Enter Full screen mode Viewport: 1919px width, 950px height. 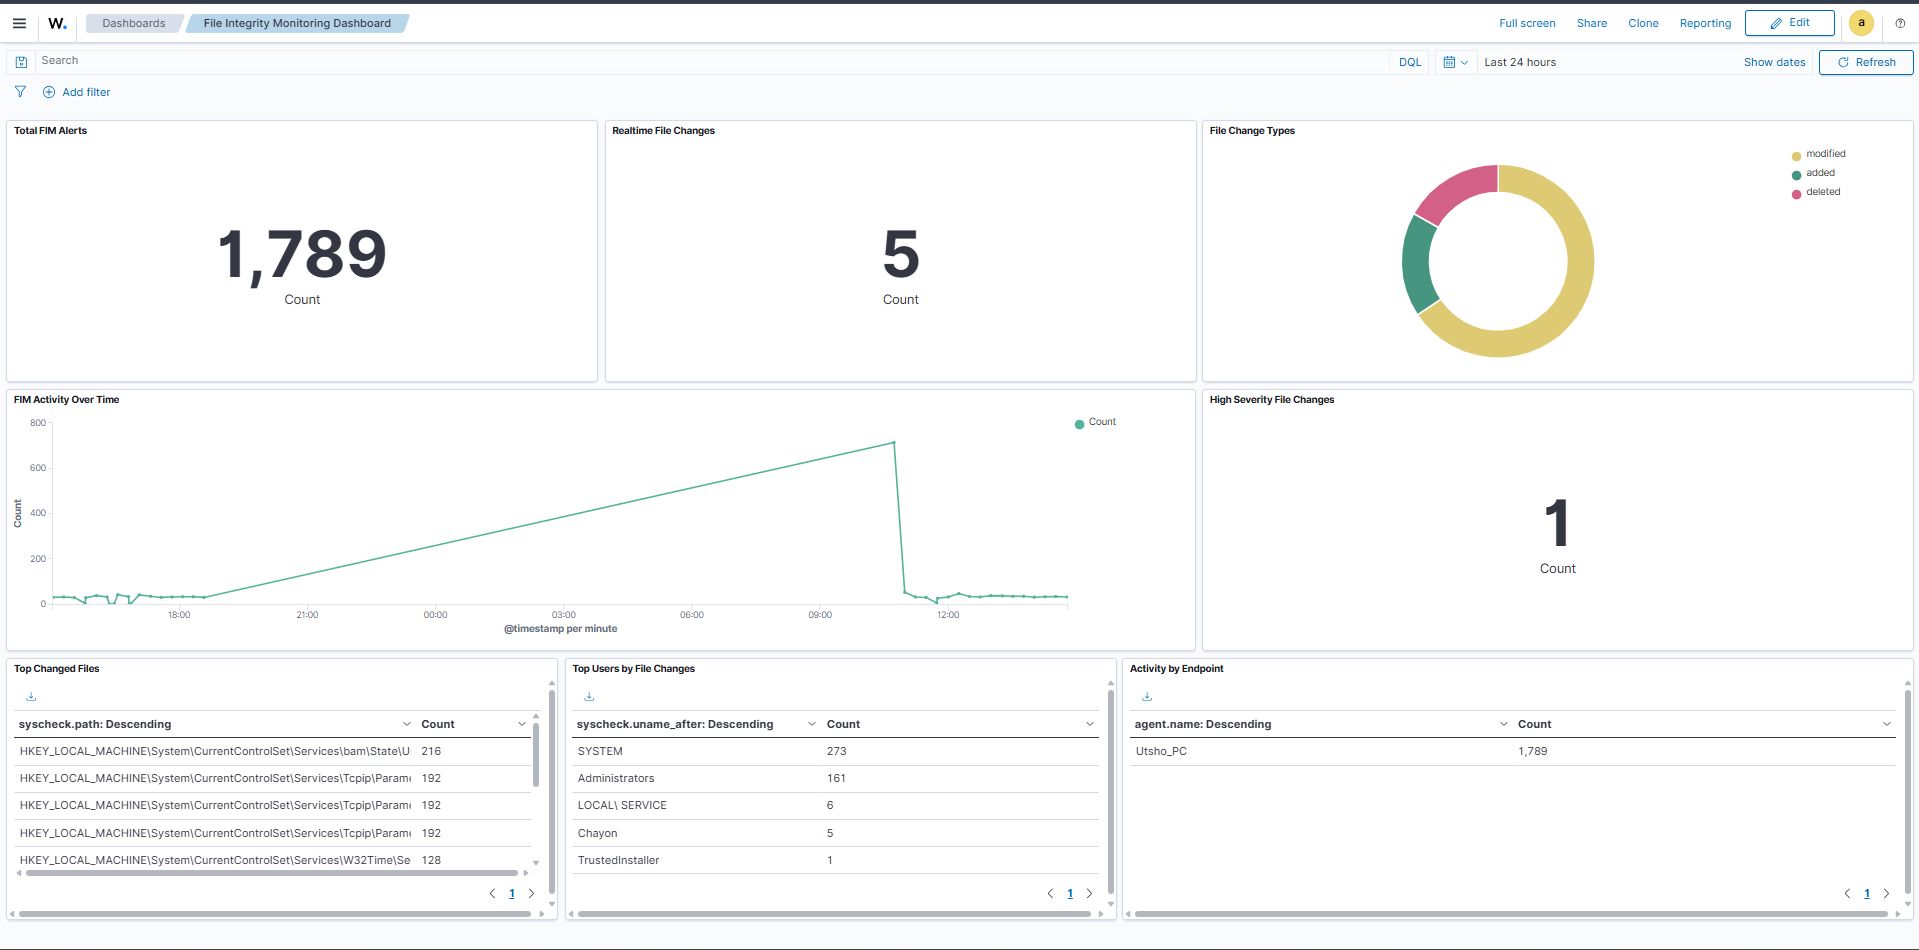pyautogui.click(x=1527, y=23)
